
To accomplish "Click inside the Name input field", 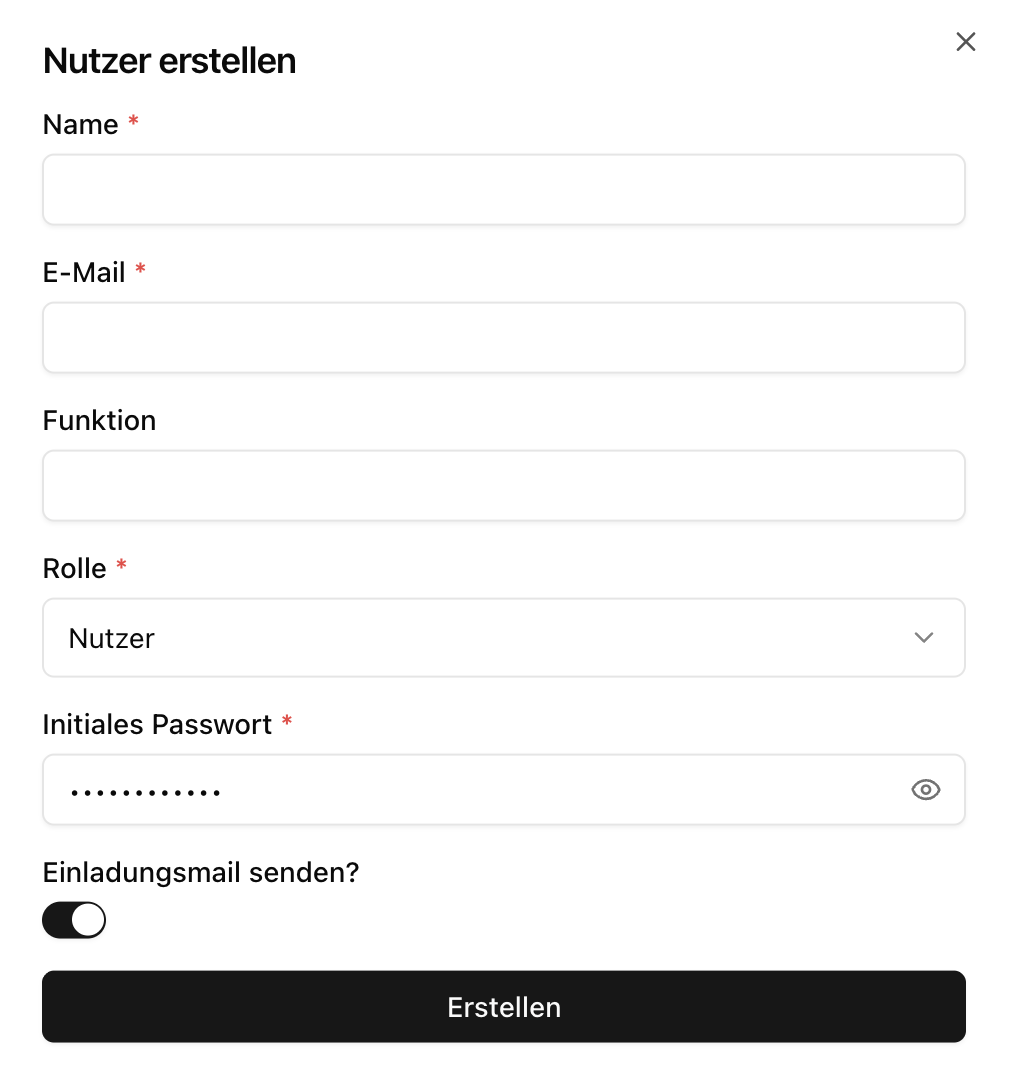I will (x=504, y=189).
